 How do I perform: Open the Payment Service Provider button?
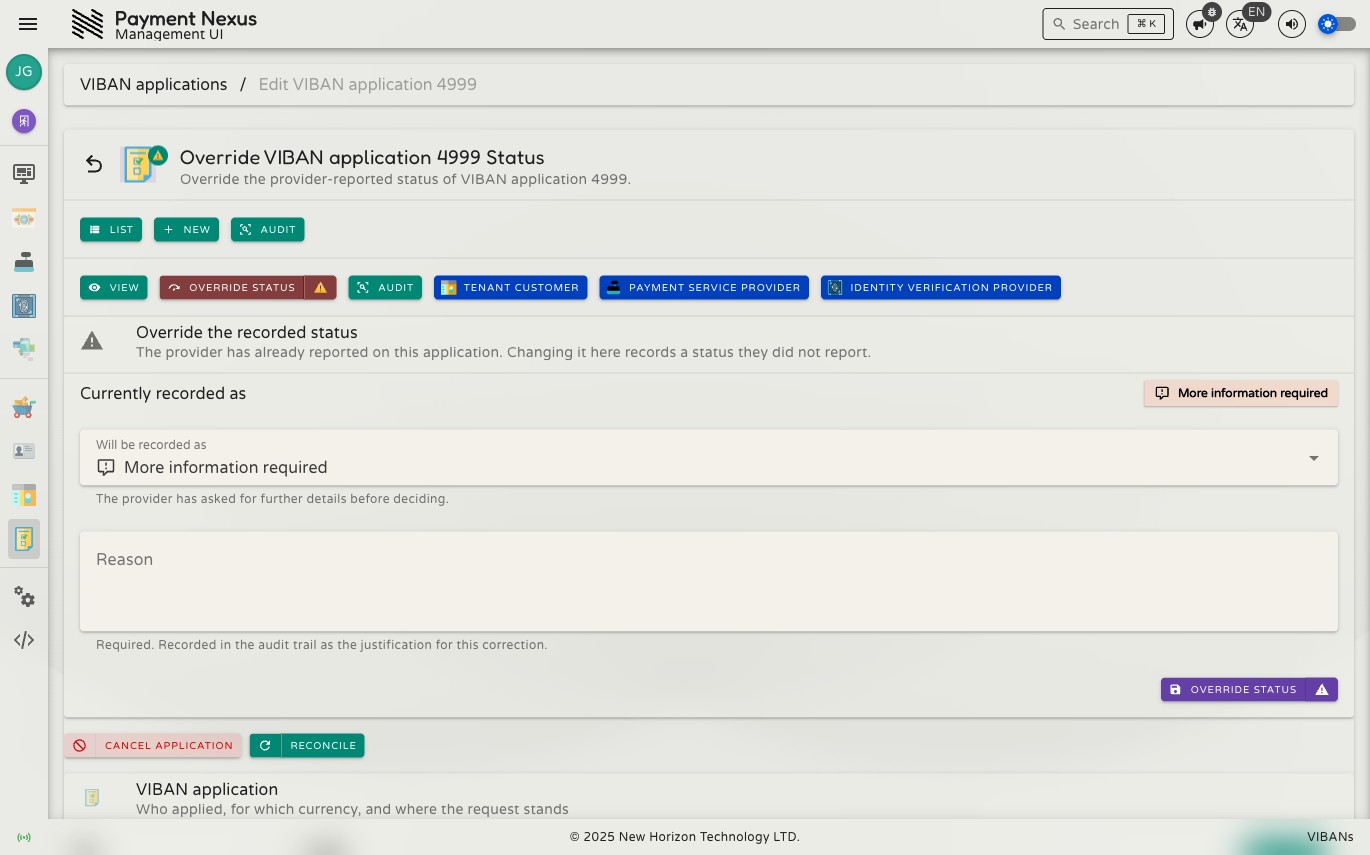point(704,288)
